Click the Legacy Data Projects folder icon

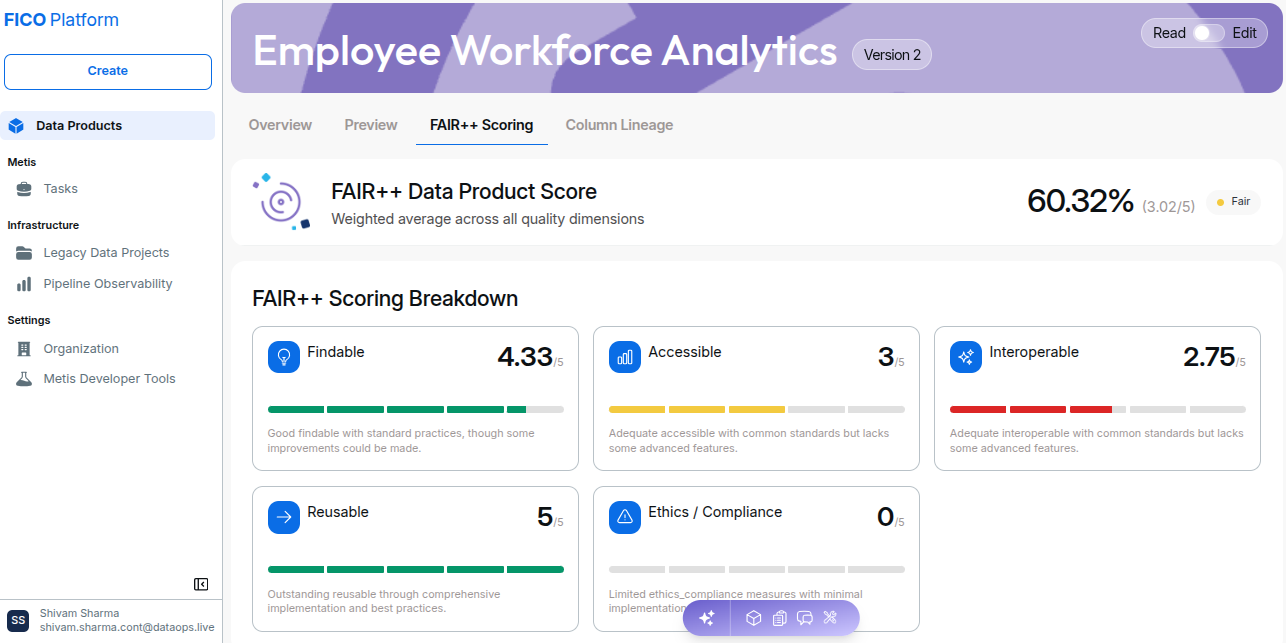pos(24,253)
